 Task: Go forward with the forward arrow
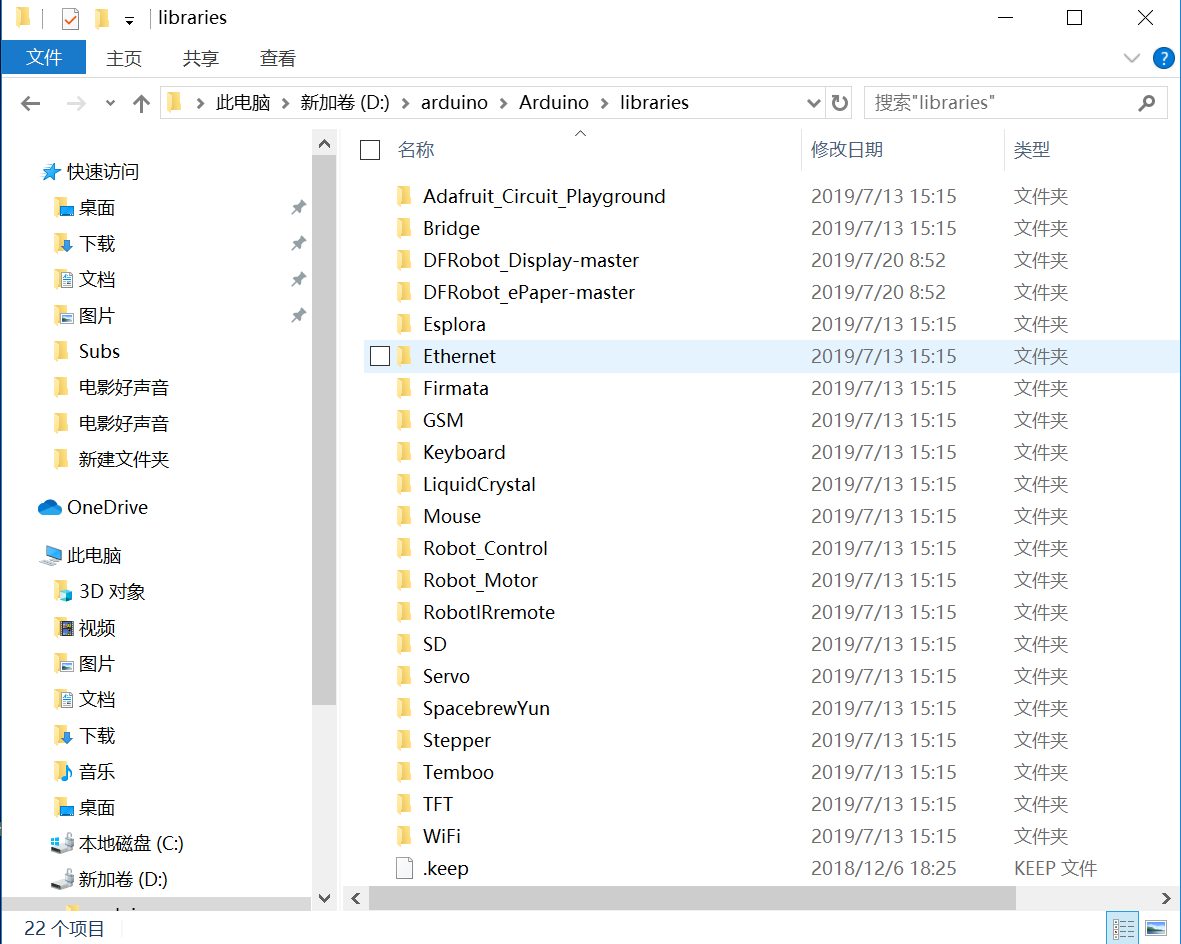coord(75,103)
